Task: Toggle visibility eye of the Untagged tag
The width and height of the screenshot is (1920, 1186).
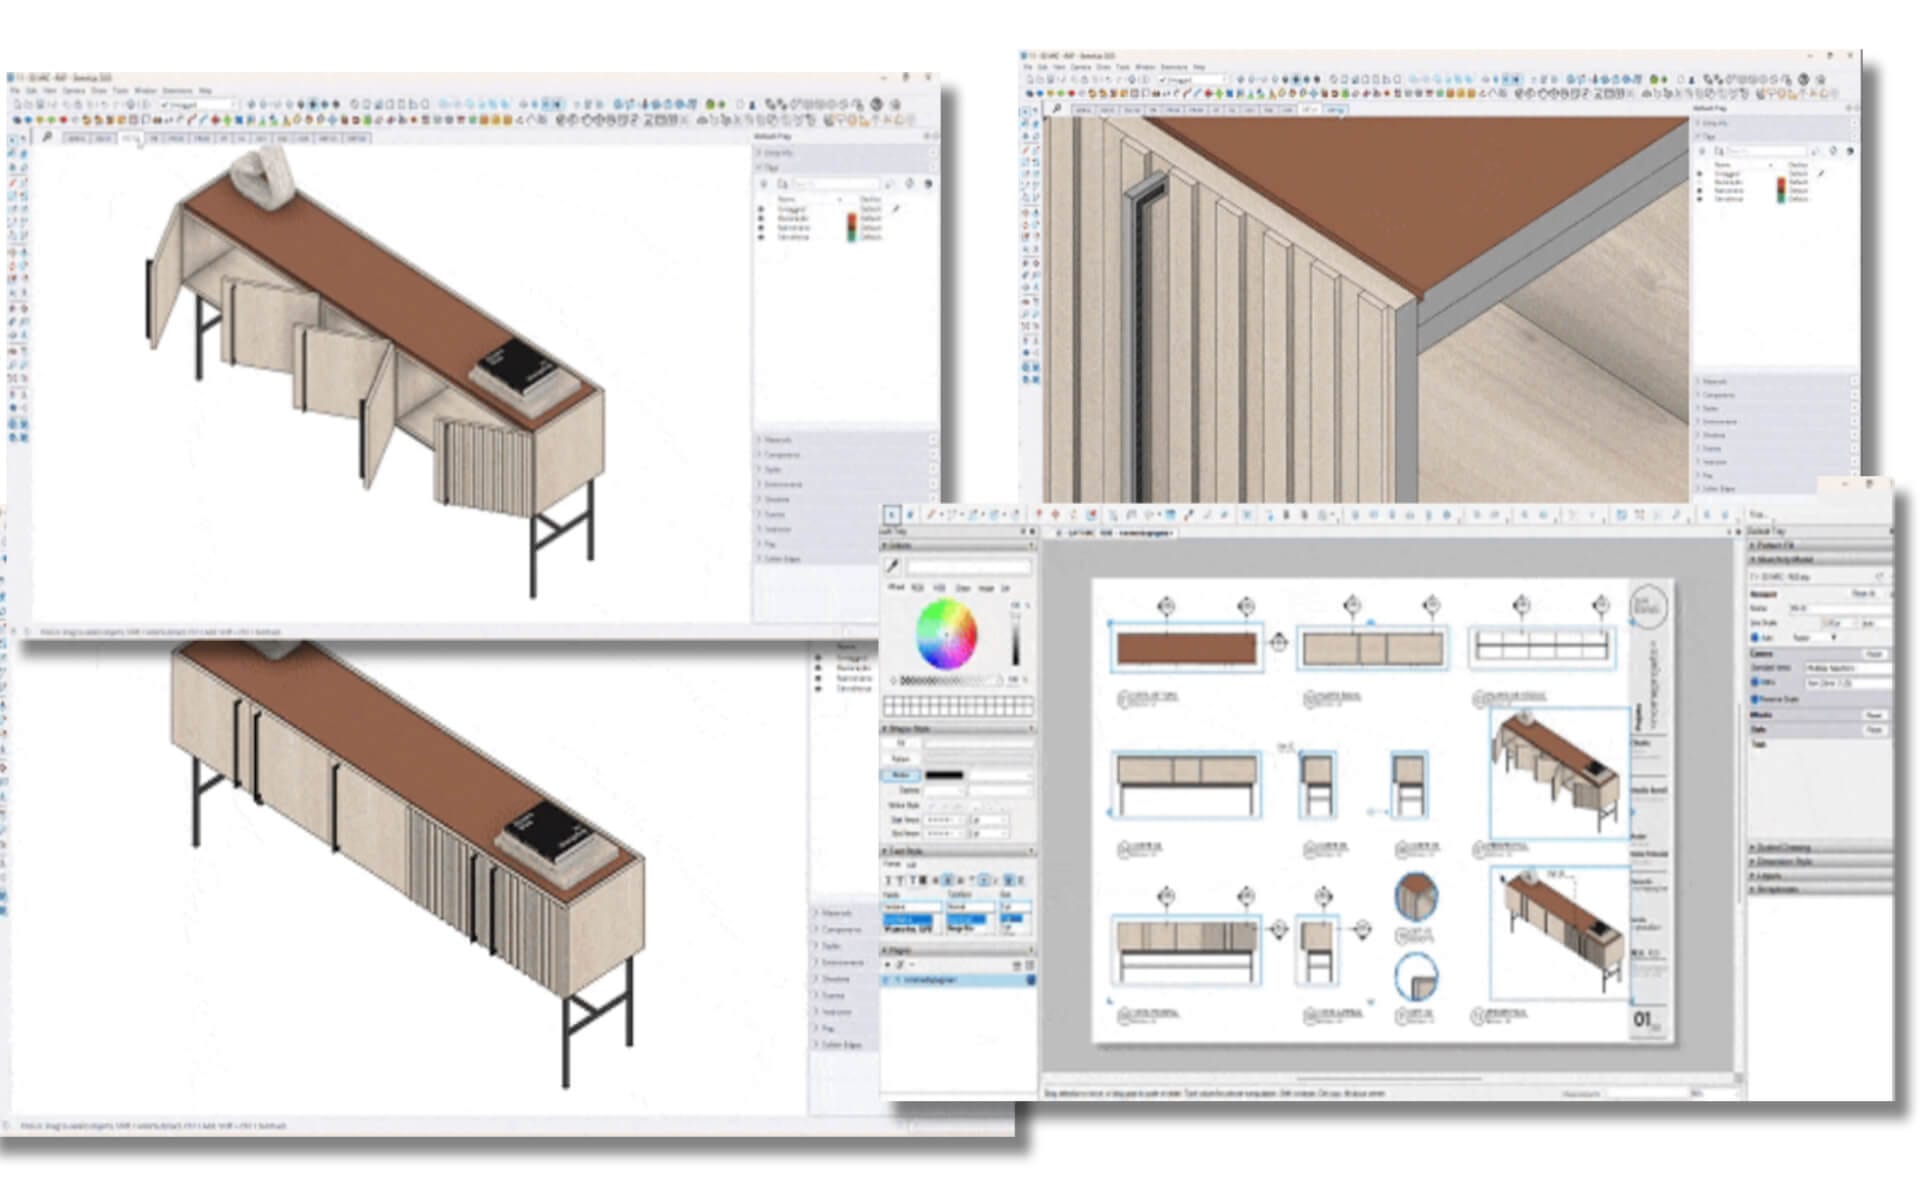Action: point(761,209)
